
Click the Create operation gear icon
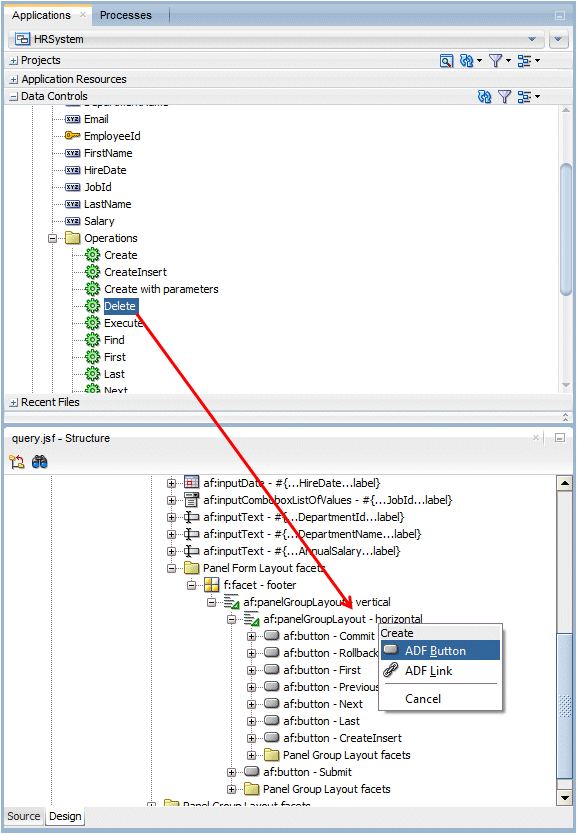pos(93,255)
